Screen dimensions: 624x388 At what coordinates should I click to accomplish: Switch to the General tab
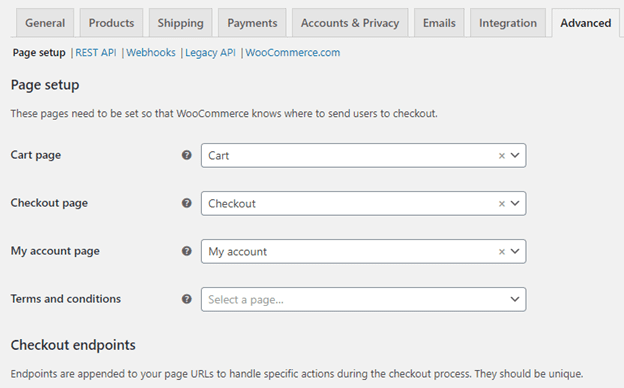coord(45,23)
